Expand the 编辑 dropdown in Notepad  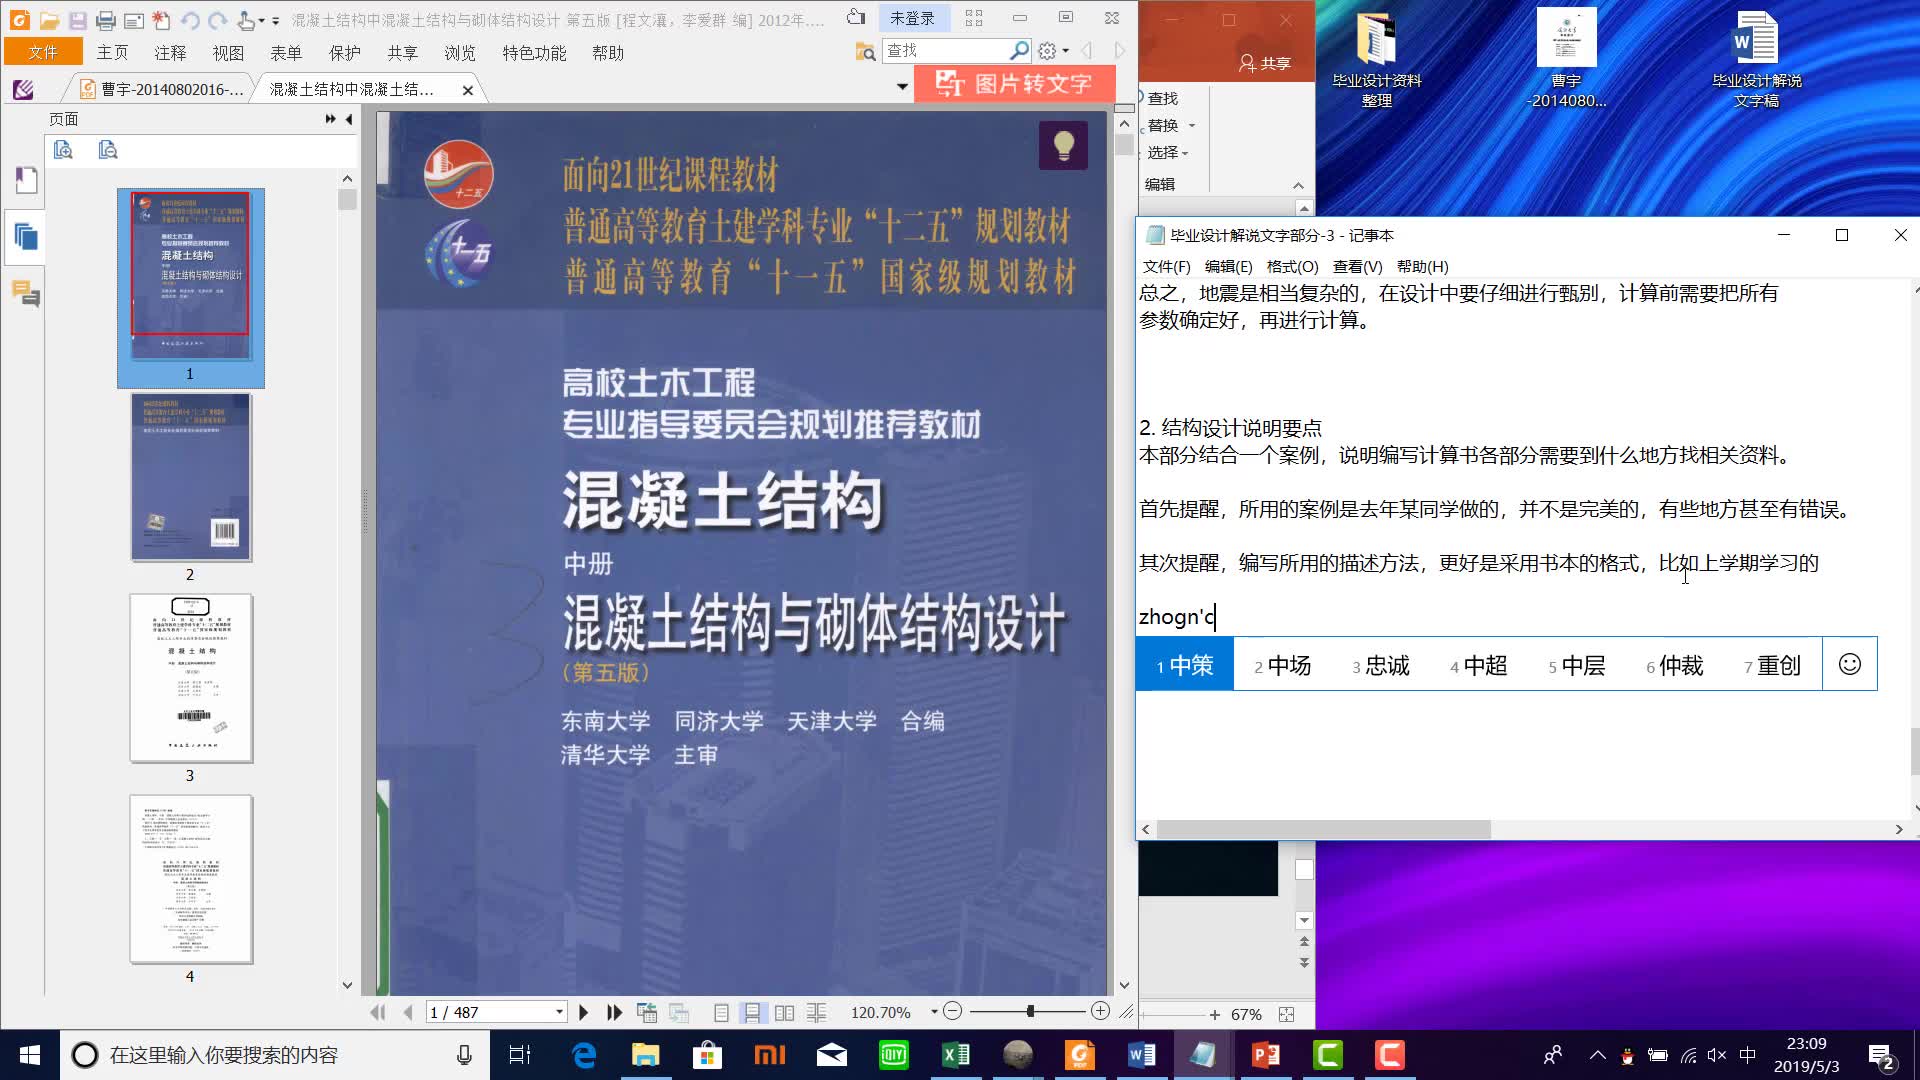pyautogui.click(x=1225, y=266)
